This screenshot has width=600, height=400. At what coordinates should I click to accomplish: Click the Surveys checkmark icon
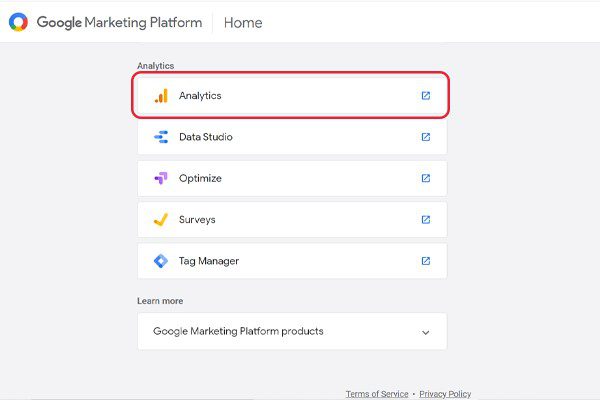point(161,219)
